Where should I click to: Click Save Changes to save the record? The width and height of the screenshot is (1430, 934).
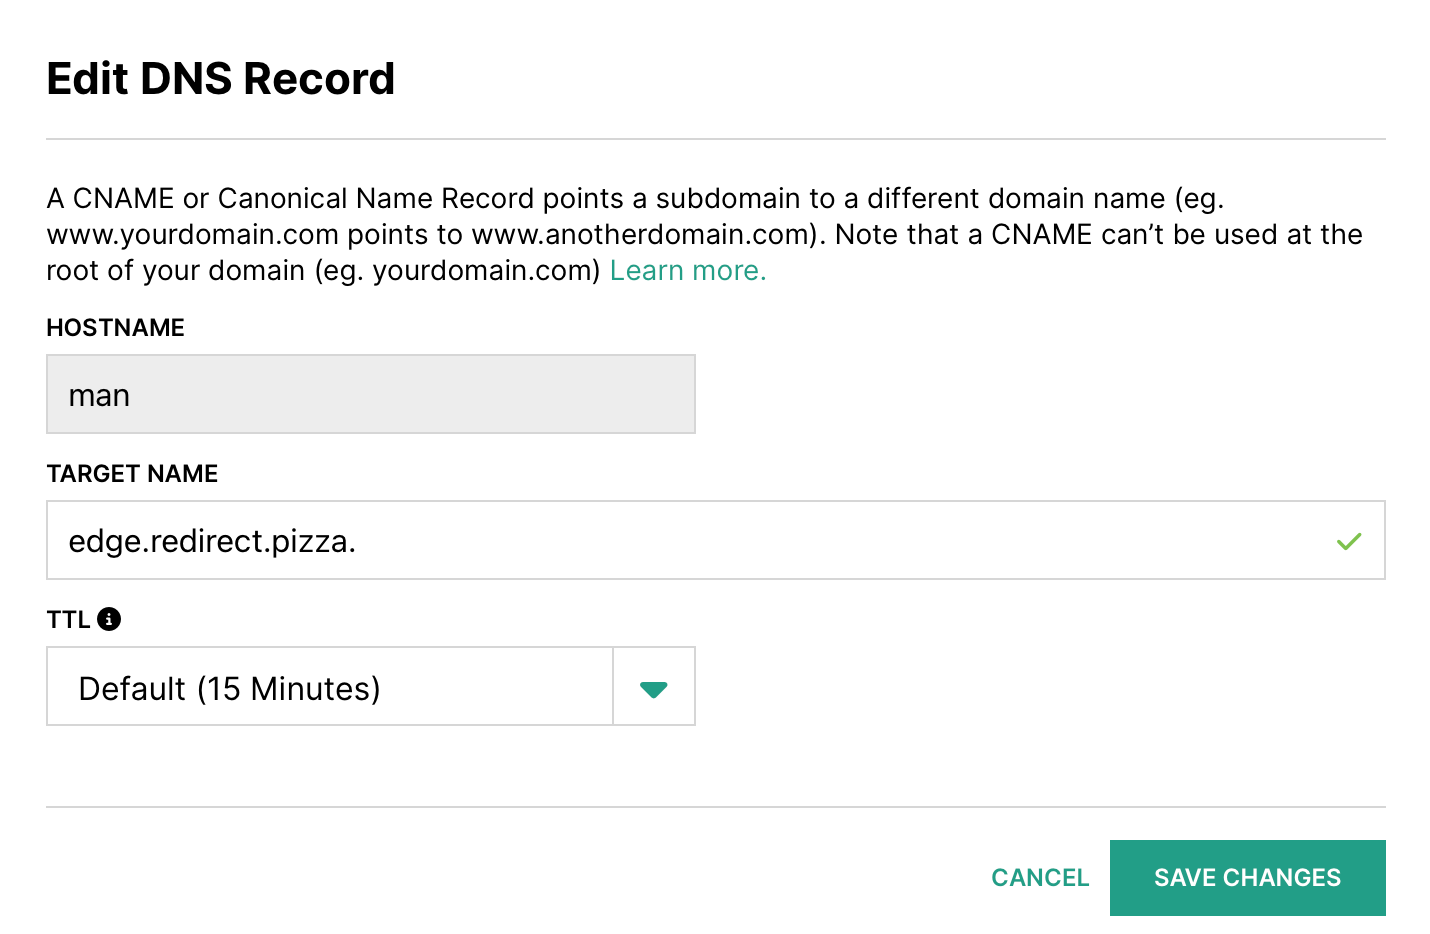point(1247,877)
